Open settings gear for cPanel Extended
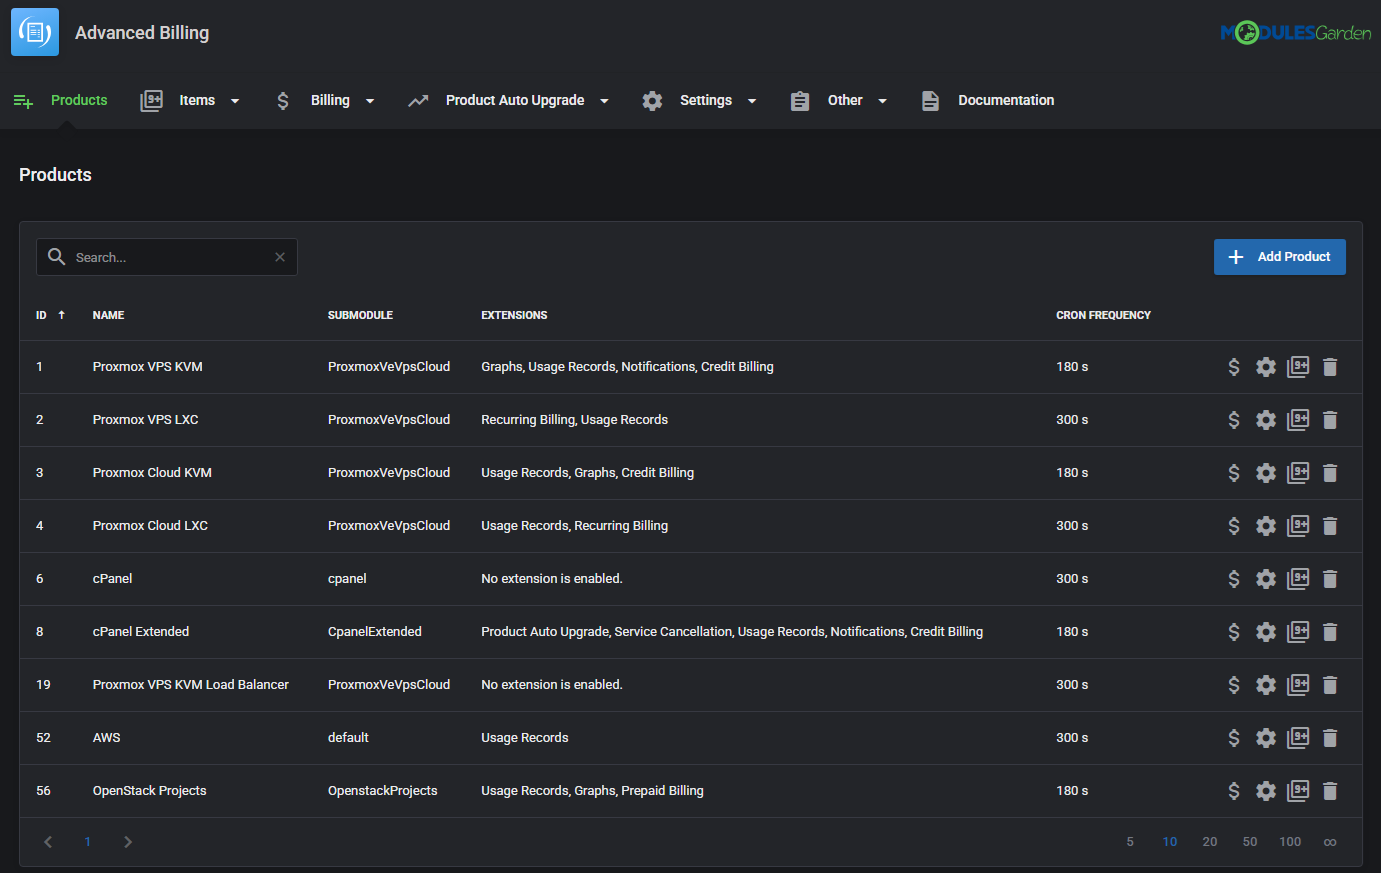This screenshot has width=1381, height=873. pos(1266,632)
